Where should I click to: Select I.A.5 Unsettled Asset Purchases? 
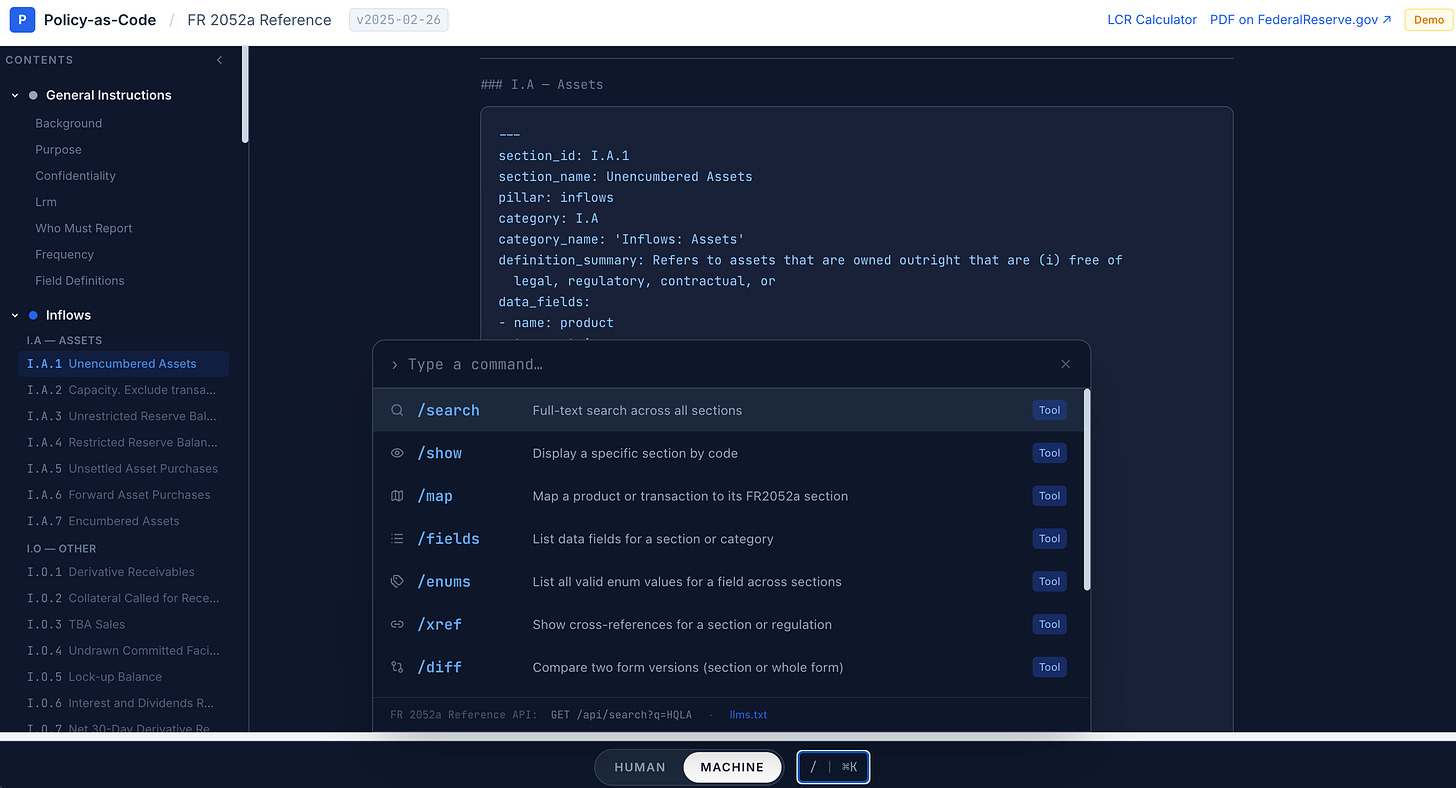point(124,468)
